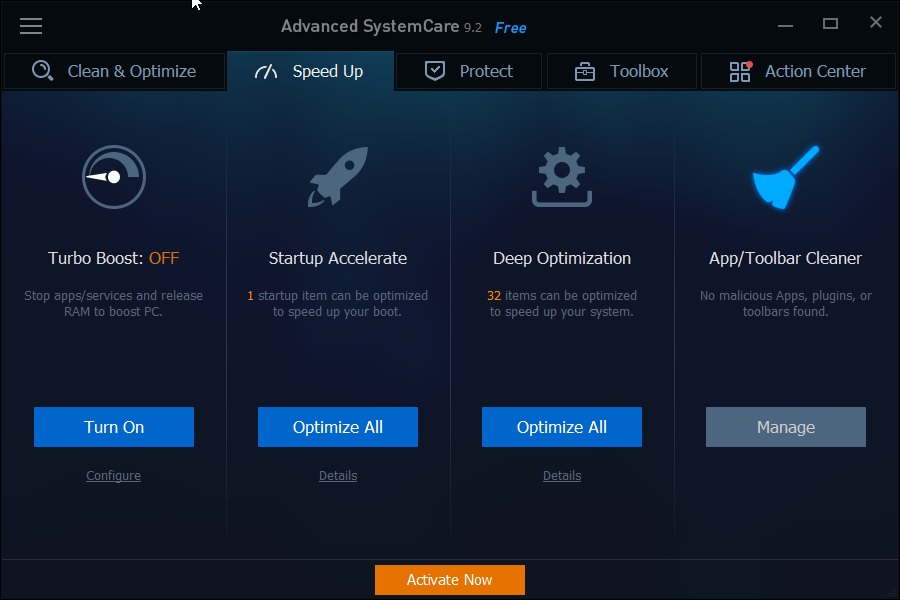Open Configure under Turbo Boost

coord(113,476)
